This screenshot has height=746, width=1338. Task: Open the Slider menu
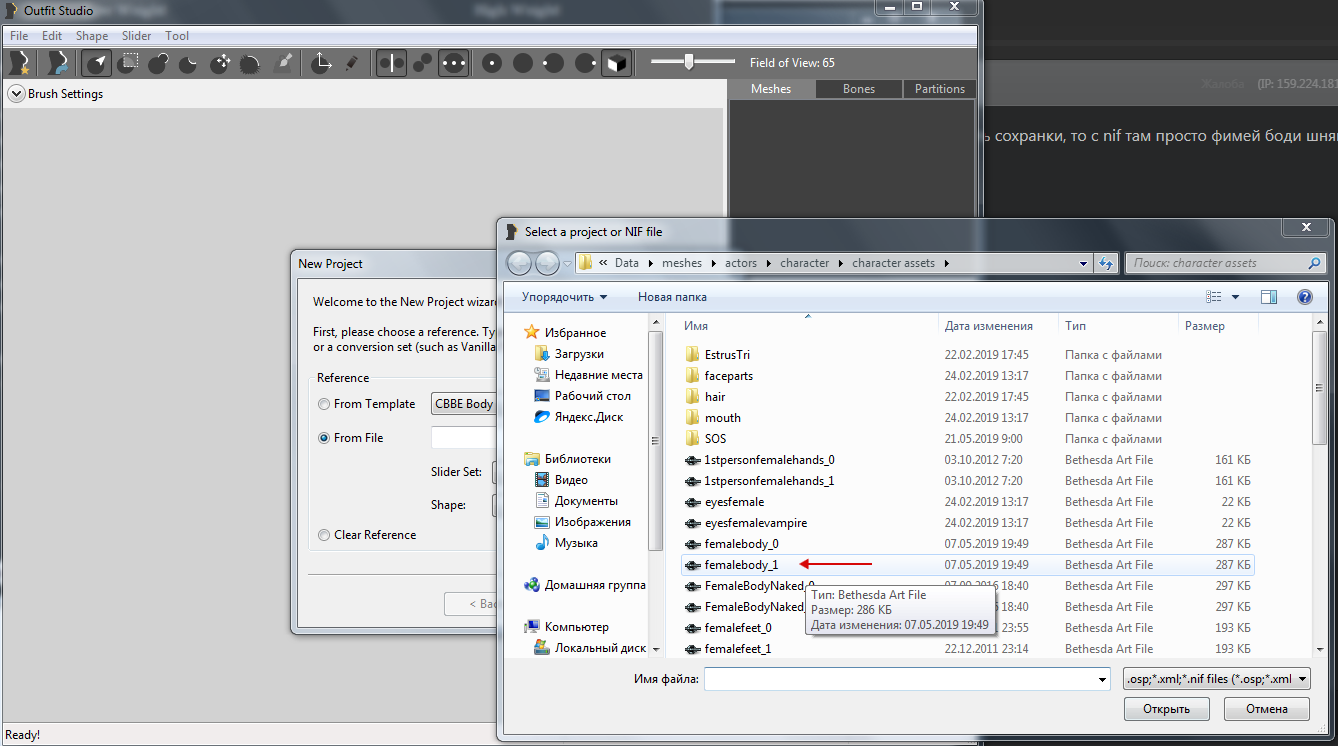[136, 36]
